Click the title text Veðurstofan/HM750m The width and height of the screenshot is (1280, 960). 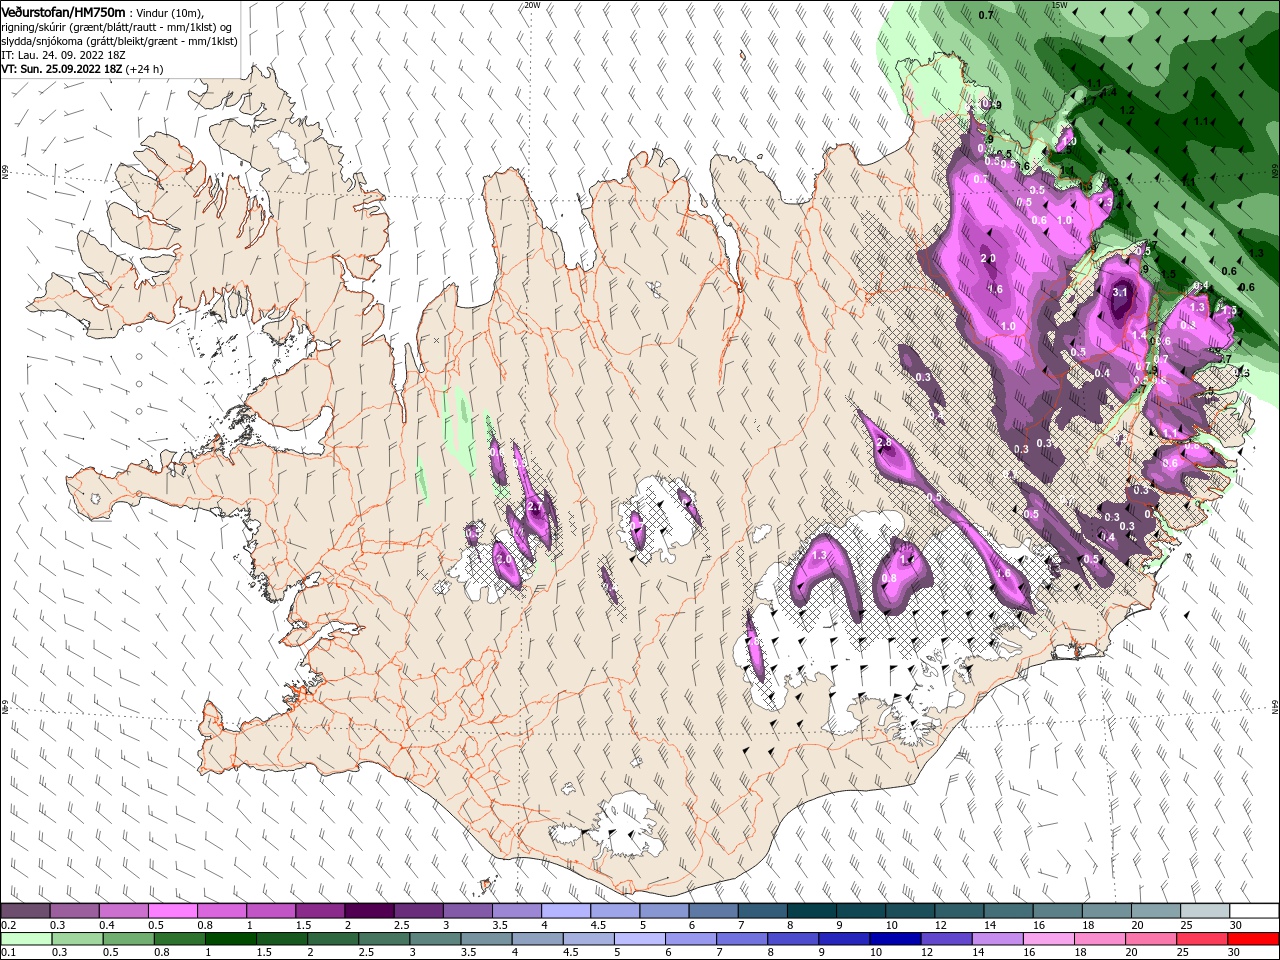pos(63,11)
